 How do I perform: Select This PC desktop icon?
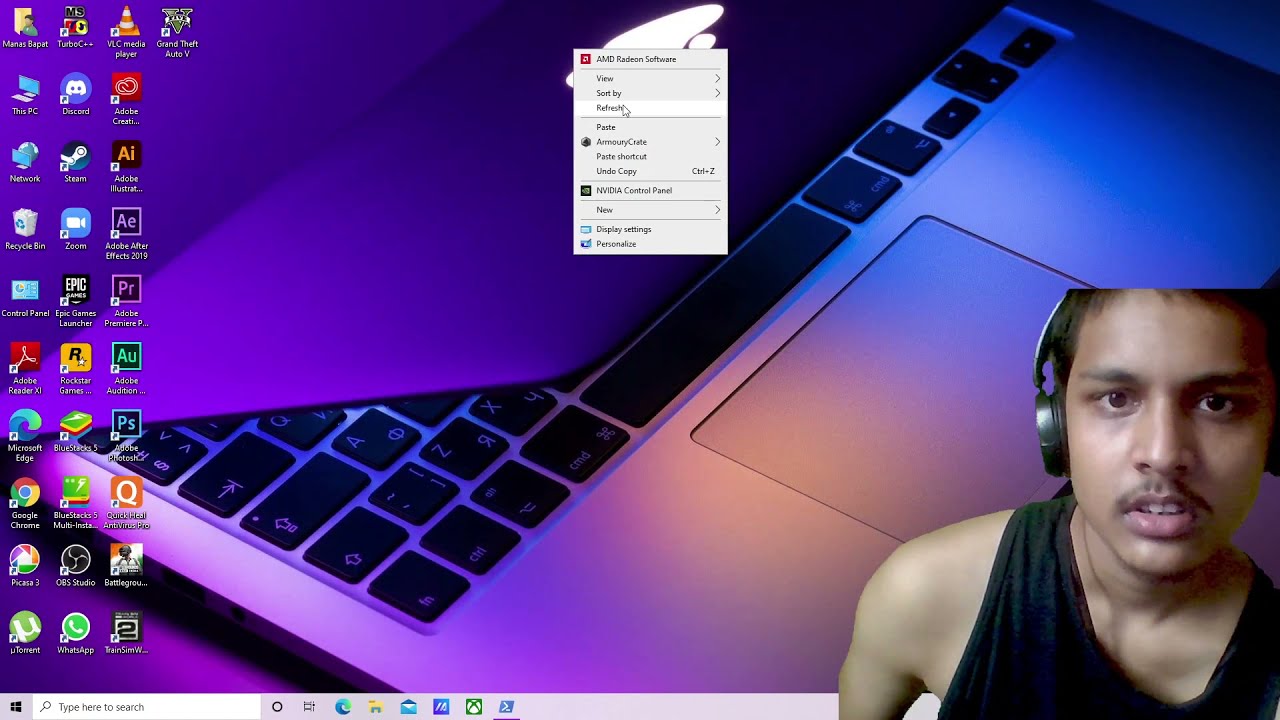25,96
